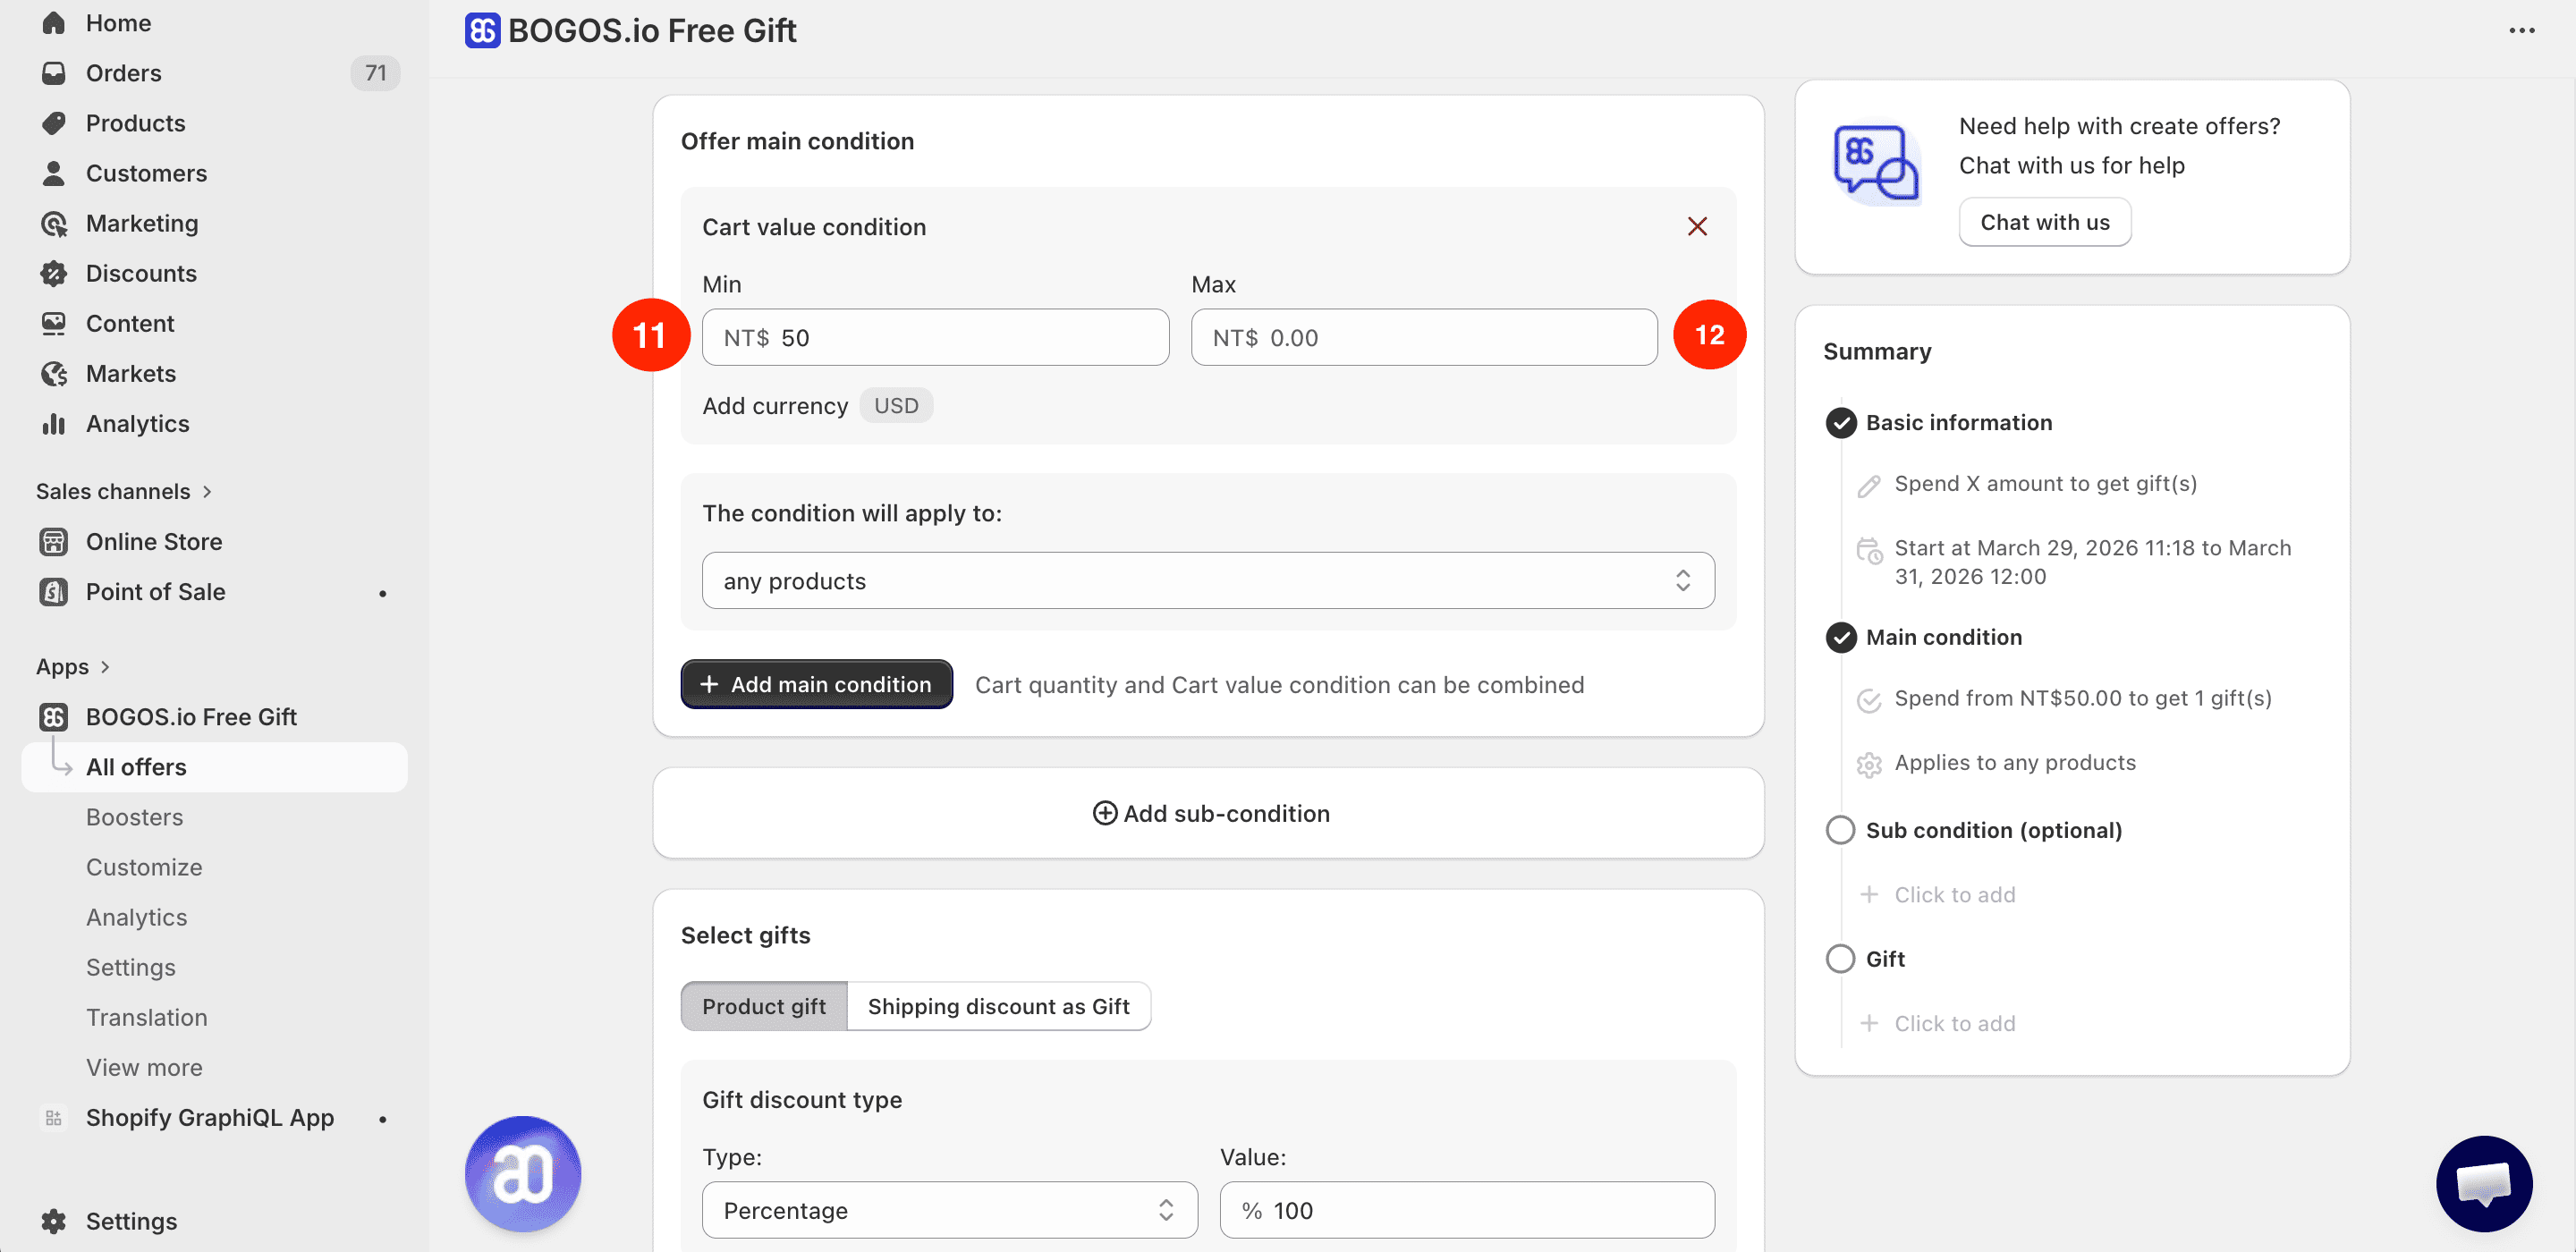
Task: Click the gear icon beside Applies to any products
Action: (1868, 765)
